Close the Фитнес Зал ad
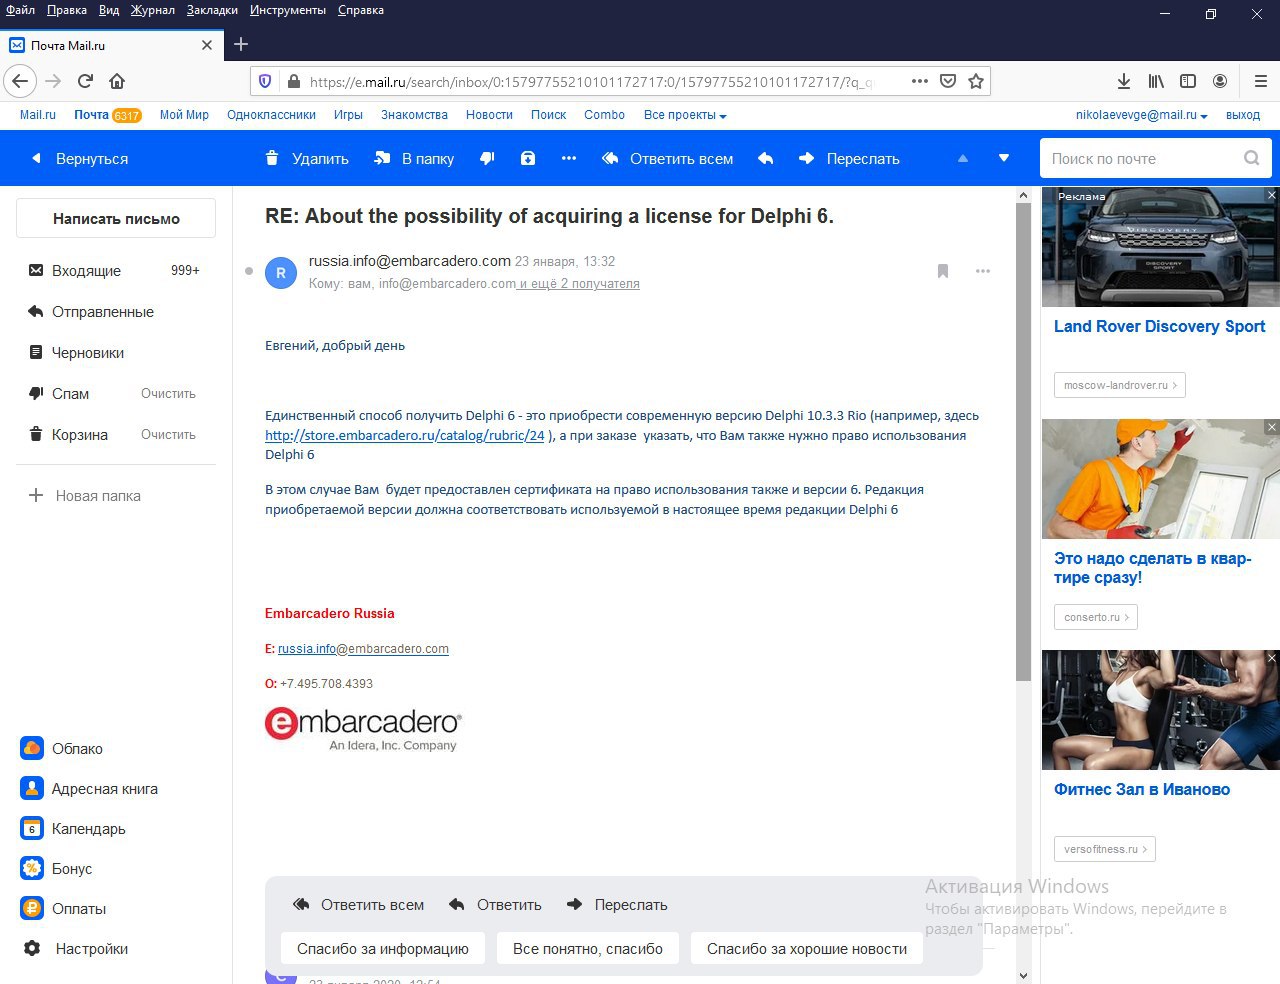1280x984 pixels. [1272, 658]
